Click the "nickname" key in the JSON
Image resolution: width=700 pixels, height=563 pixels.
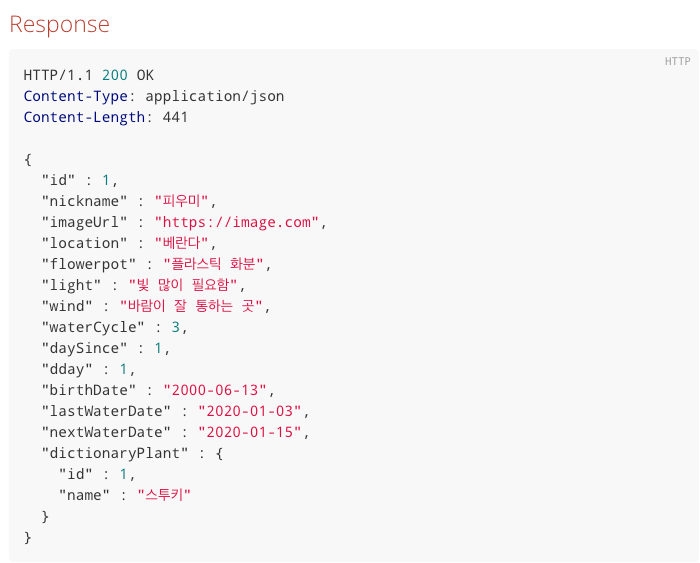coord(84,201)
